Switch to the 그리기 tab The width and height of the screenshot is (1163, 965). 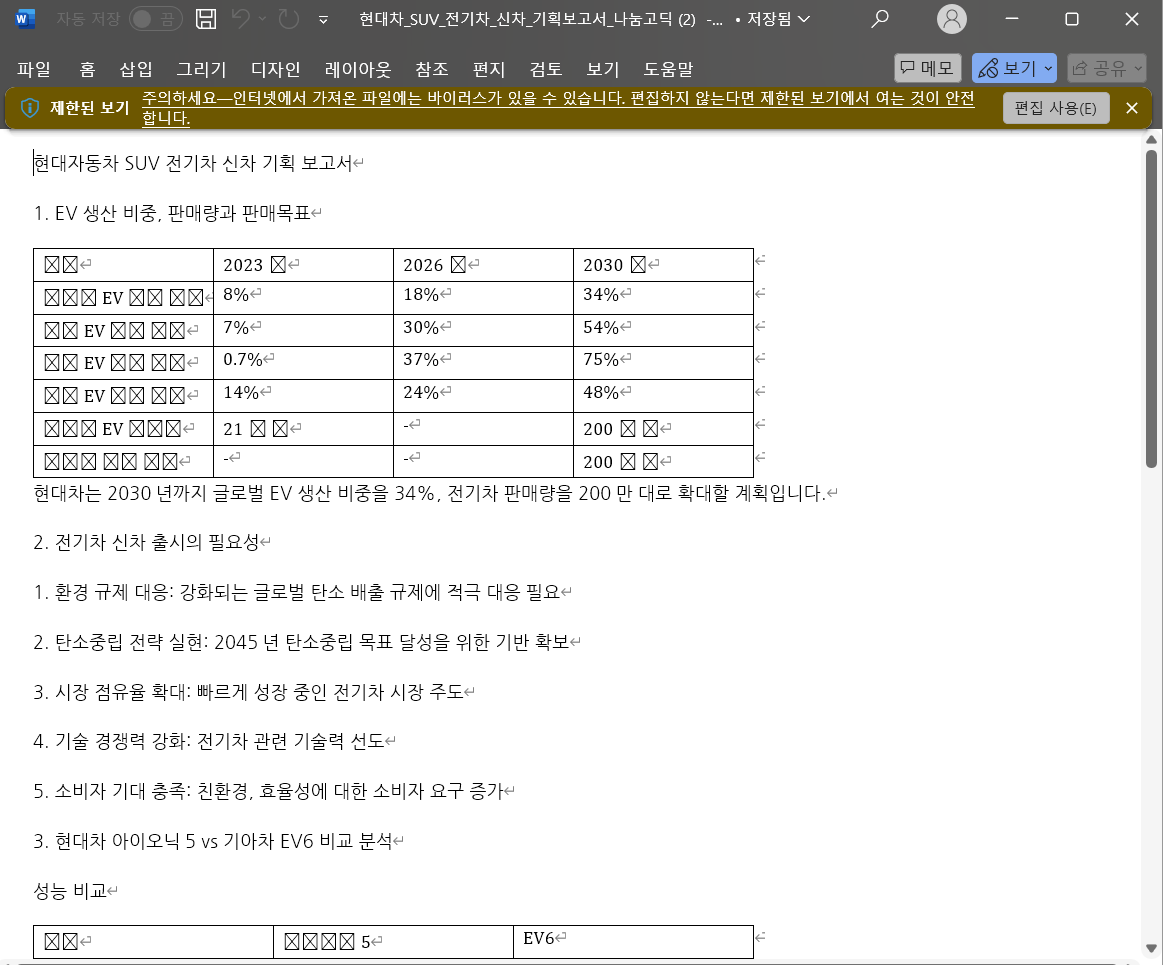202,69
